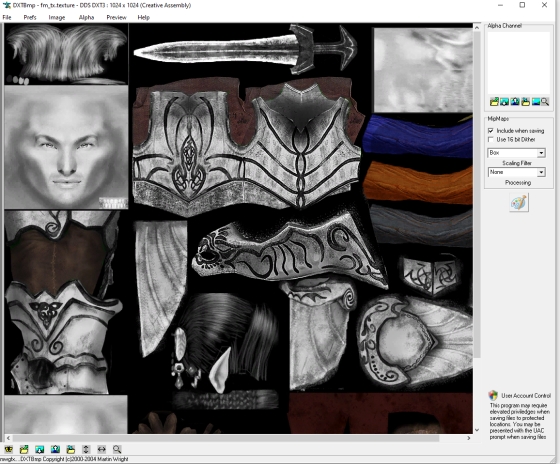Click the magnifier zoom icon in bottom toolbar
The width and height of the screenshot is (560, 464).
117,449
